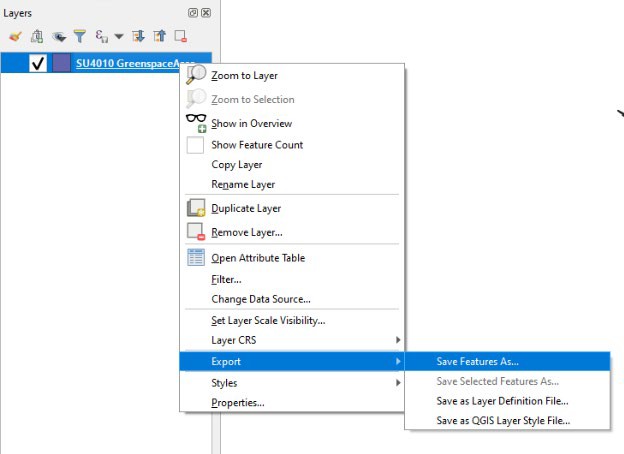The height and width of the screenshot is (454, 624).
Task: Tick the Show Feature Count checkbox
Action: click(x=195, y=145)
